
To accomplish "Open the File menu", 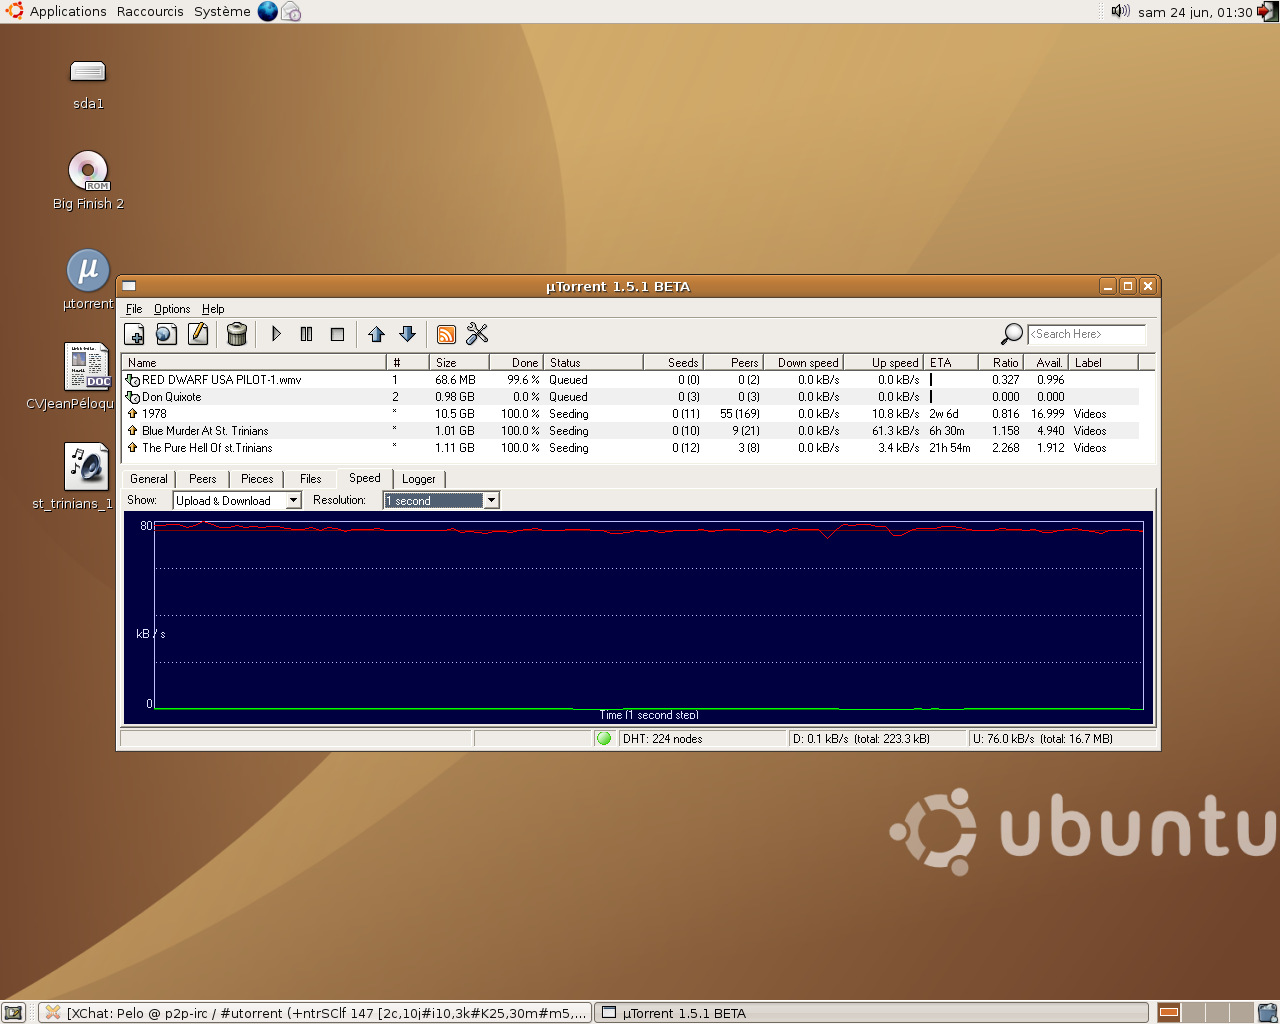I will (134, 309).
